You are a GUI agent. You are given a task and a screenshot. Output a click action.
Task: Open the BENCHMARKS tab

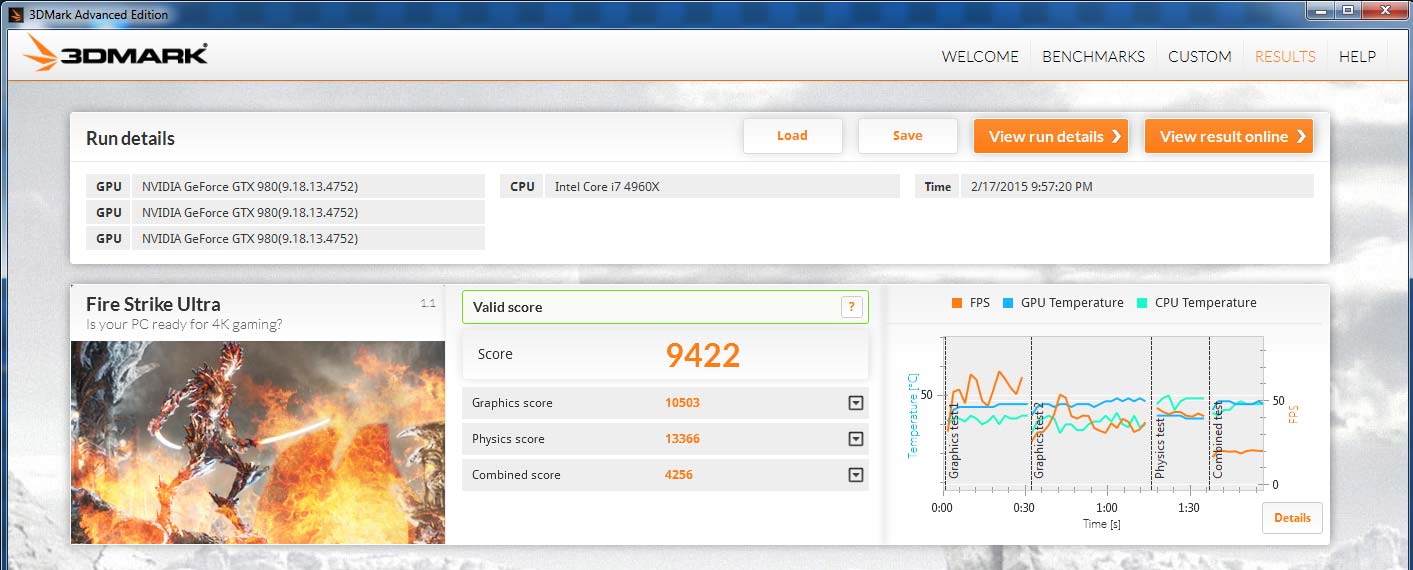pos(1093,57)
